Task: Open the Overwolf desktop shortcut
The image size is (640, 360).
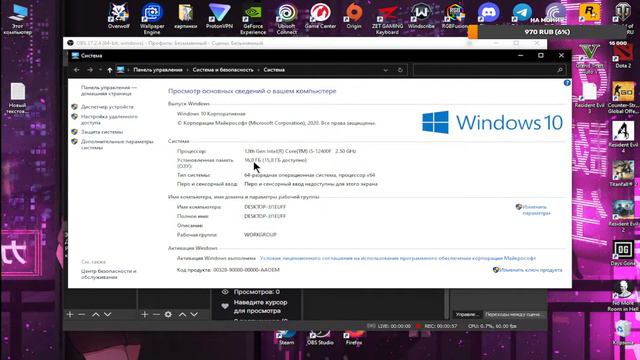Action: (119, 16)
